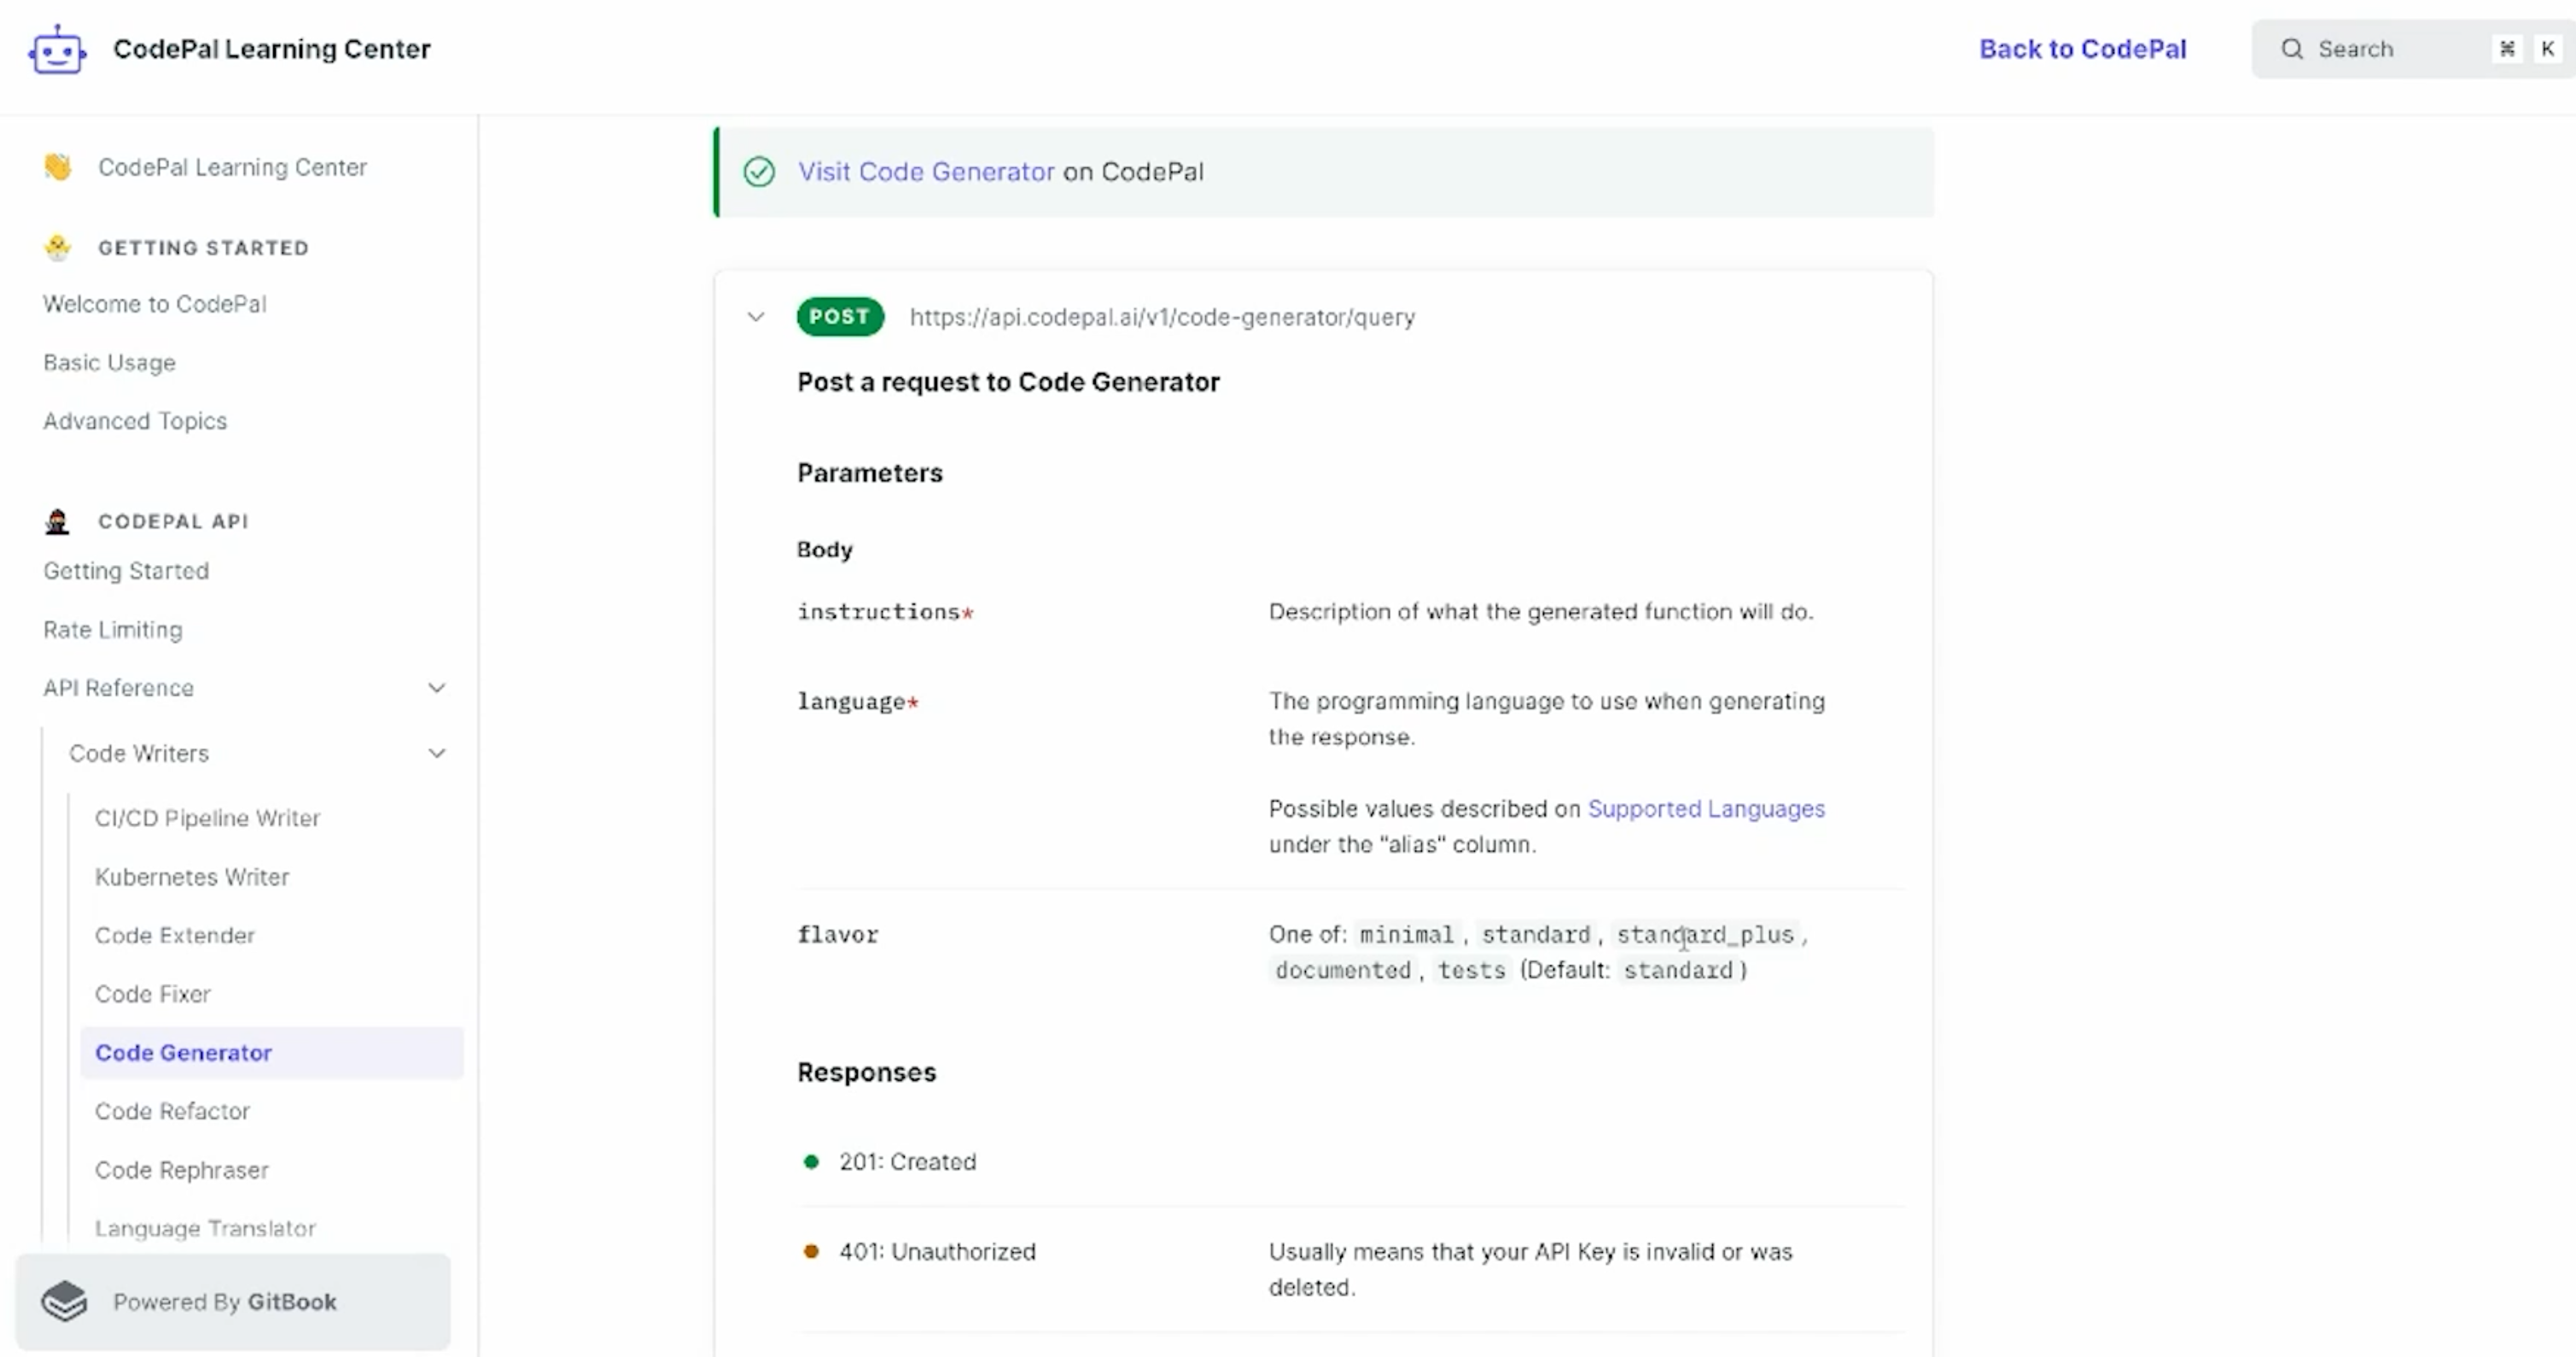Collapse the Code Writers chevron
This screenshot has width=2576, height=1357.
pos(437,753)
